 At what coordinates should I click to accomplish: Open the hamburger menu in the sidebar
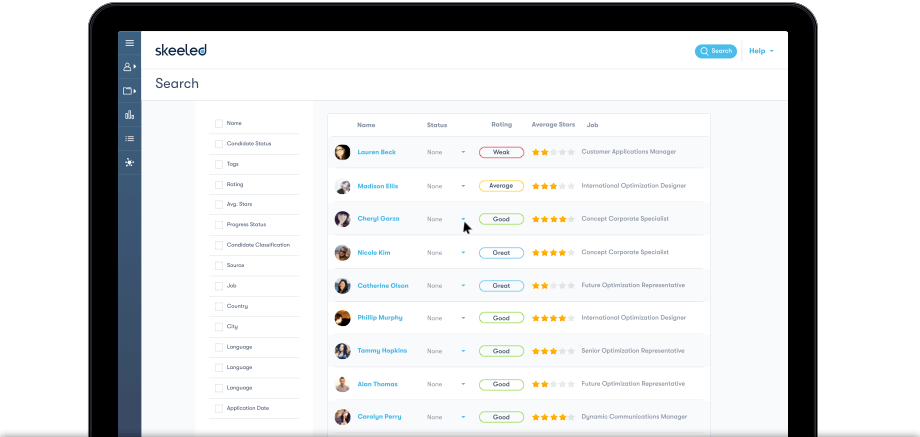coord(129,43)
